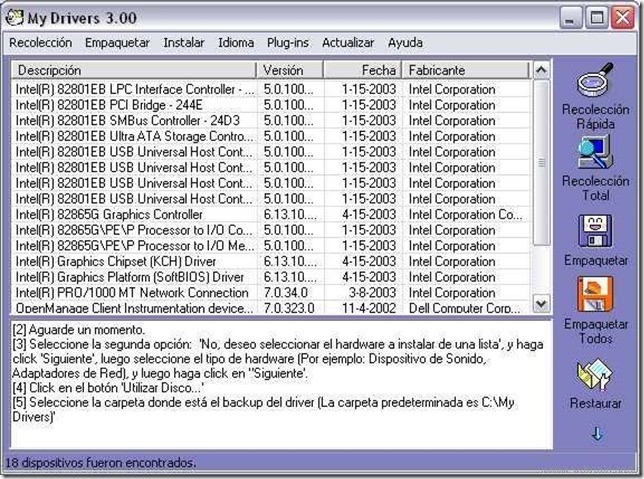Click the version cell 7.0.323.0
Image resolution: width=644 pixels, height=479 pixels.
point(289,308)
